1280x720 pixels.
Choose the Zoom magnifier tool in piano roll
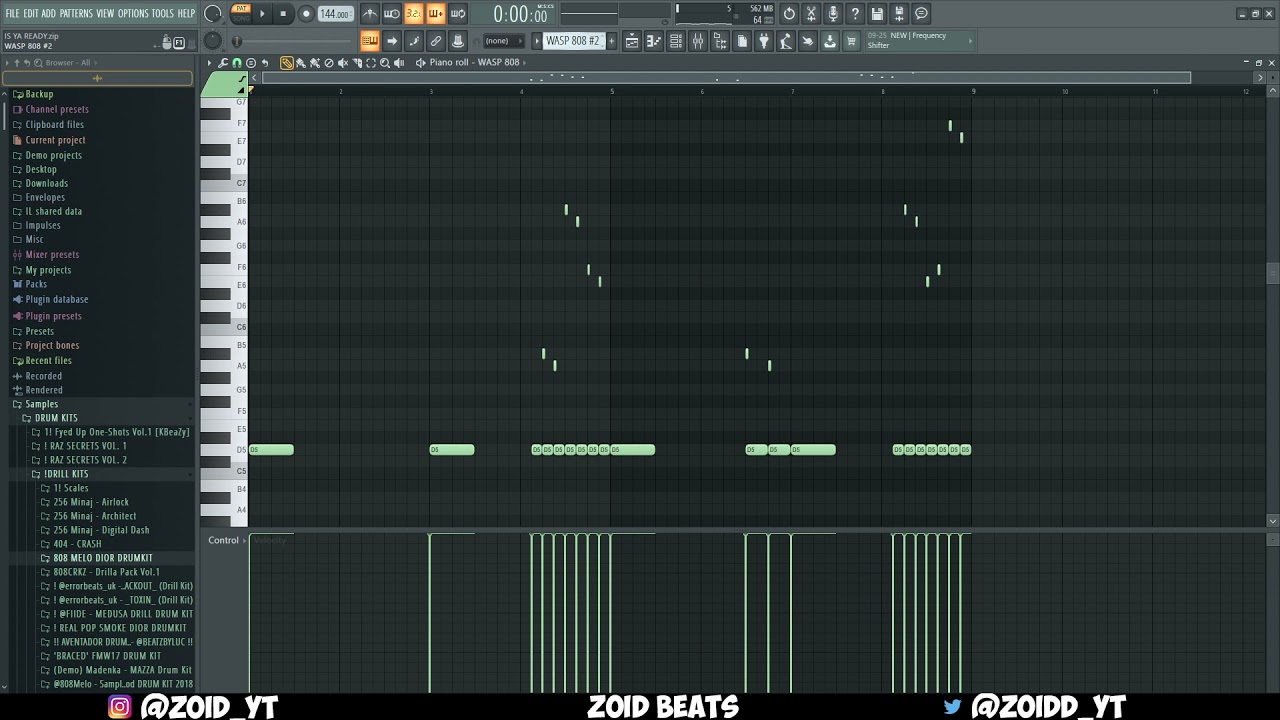385,63
